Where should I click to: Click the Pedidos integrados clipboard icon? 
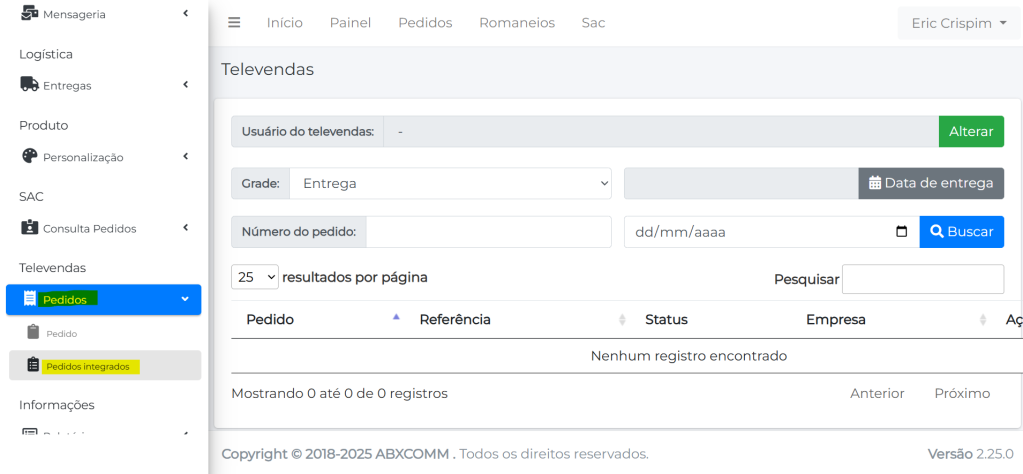point(33,366)
